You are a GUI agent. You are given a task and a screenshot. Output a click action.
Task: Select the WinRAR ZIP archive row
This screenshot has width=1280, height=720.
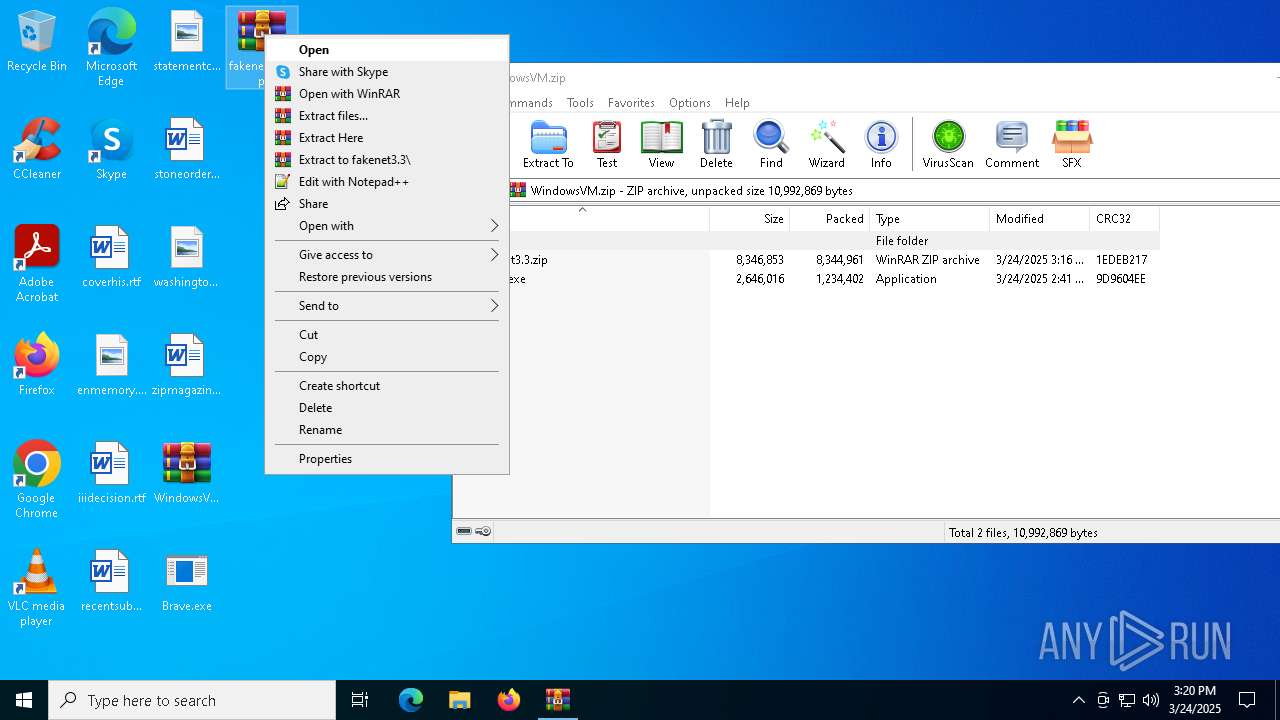[835, 260]
